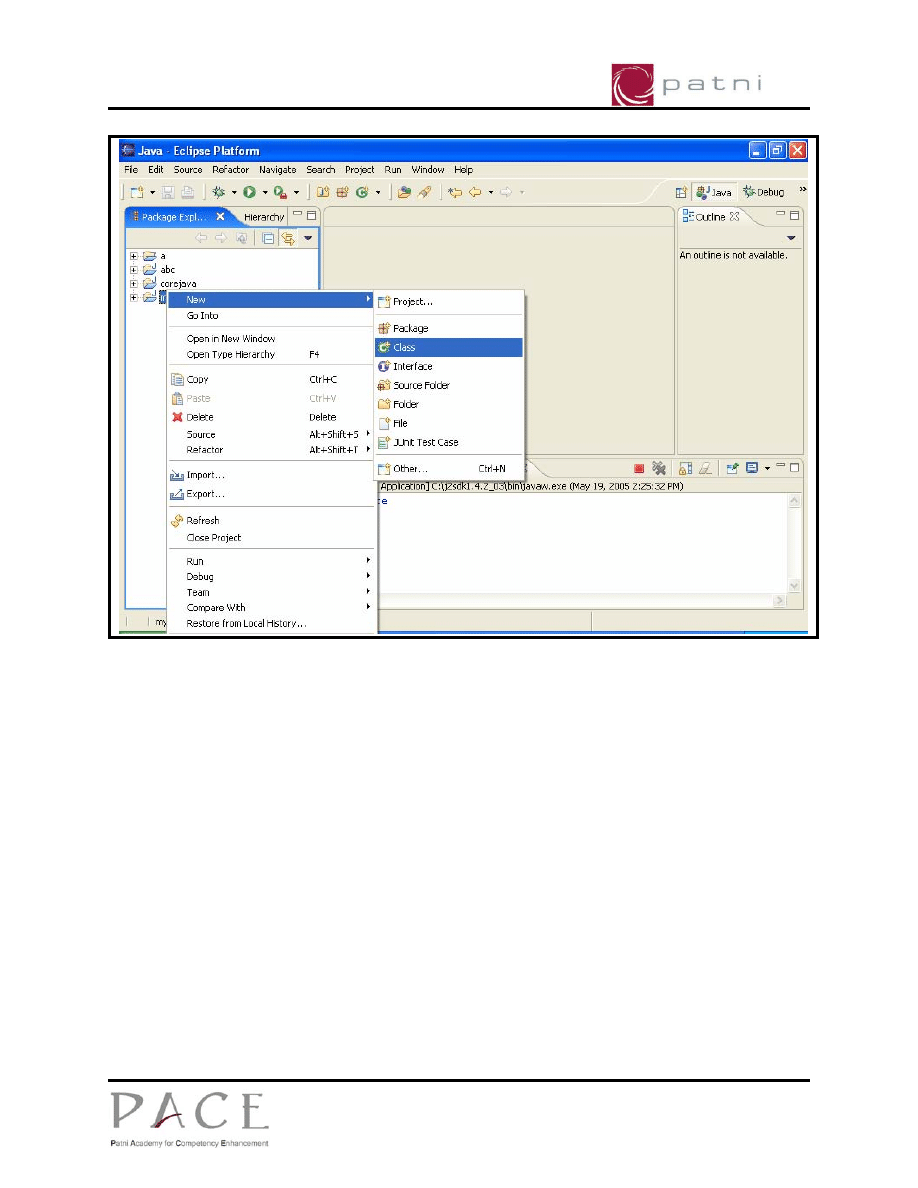Viewport: 918px width, 1188px height.
Task: Click the Open Perspective icon
Action: point(681,192)
